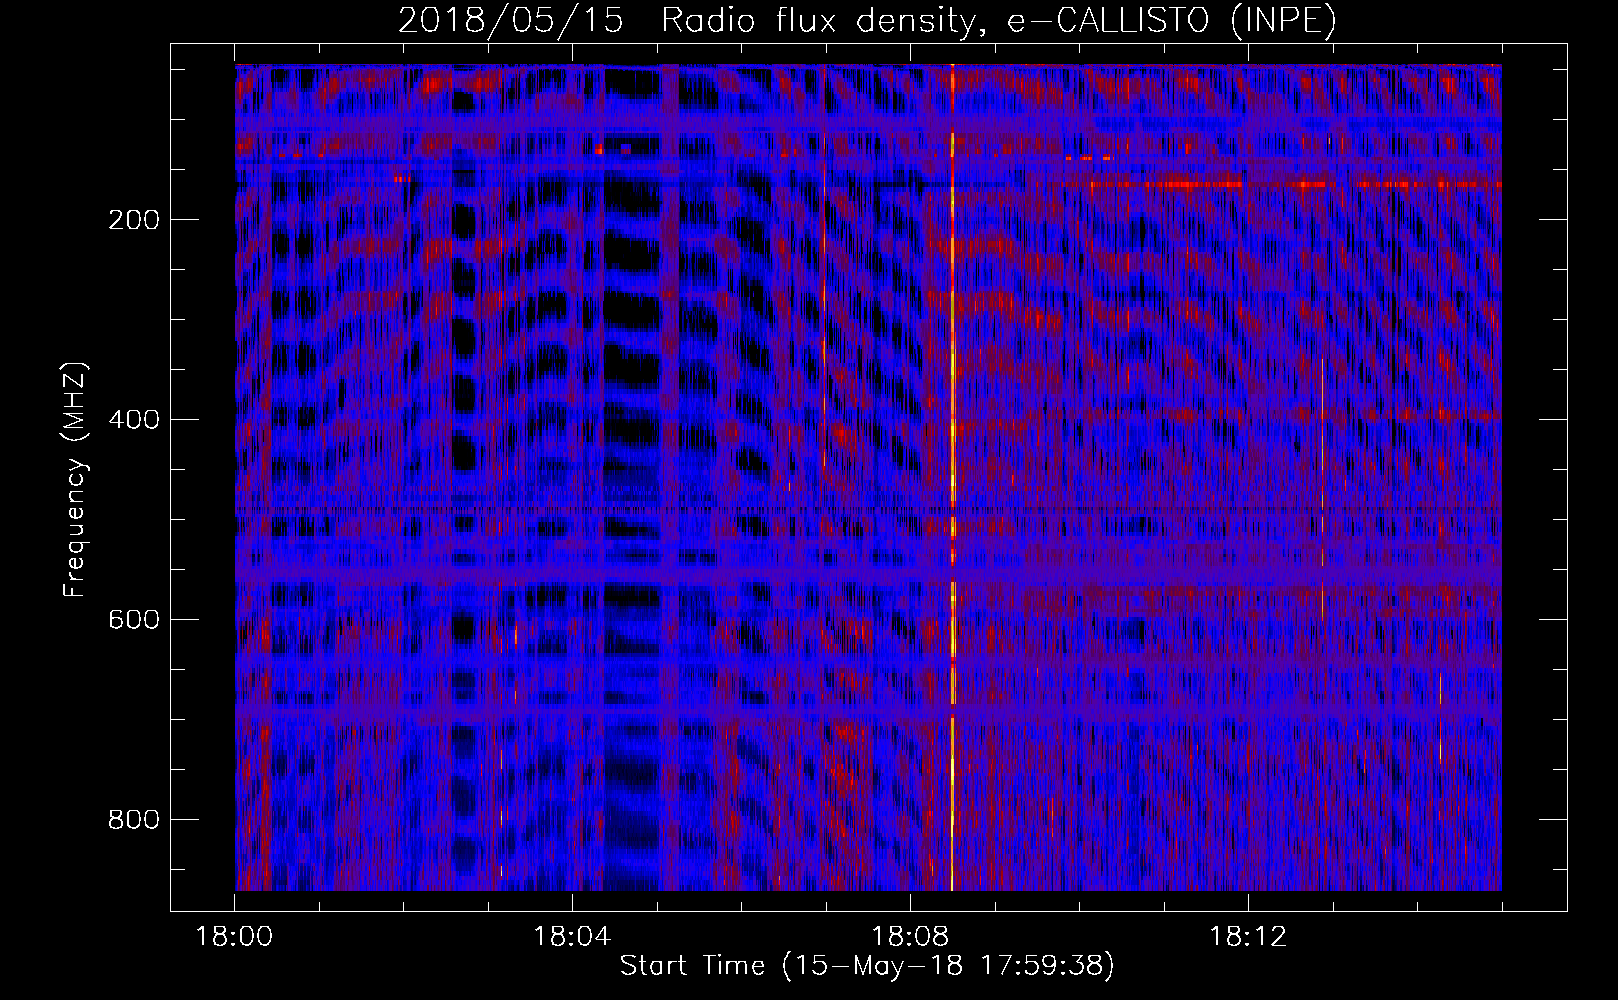The width and height of the screenshot is (1618, 1000).
Task: Click the 'Frequency (MHZ)' axis label
Action: pyautogui.click(x=75, y=479)
